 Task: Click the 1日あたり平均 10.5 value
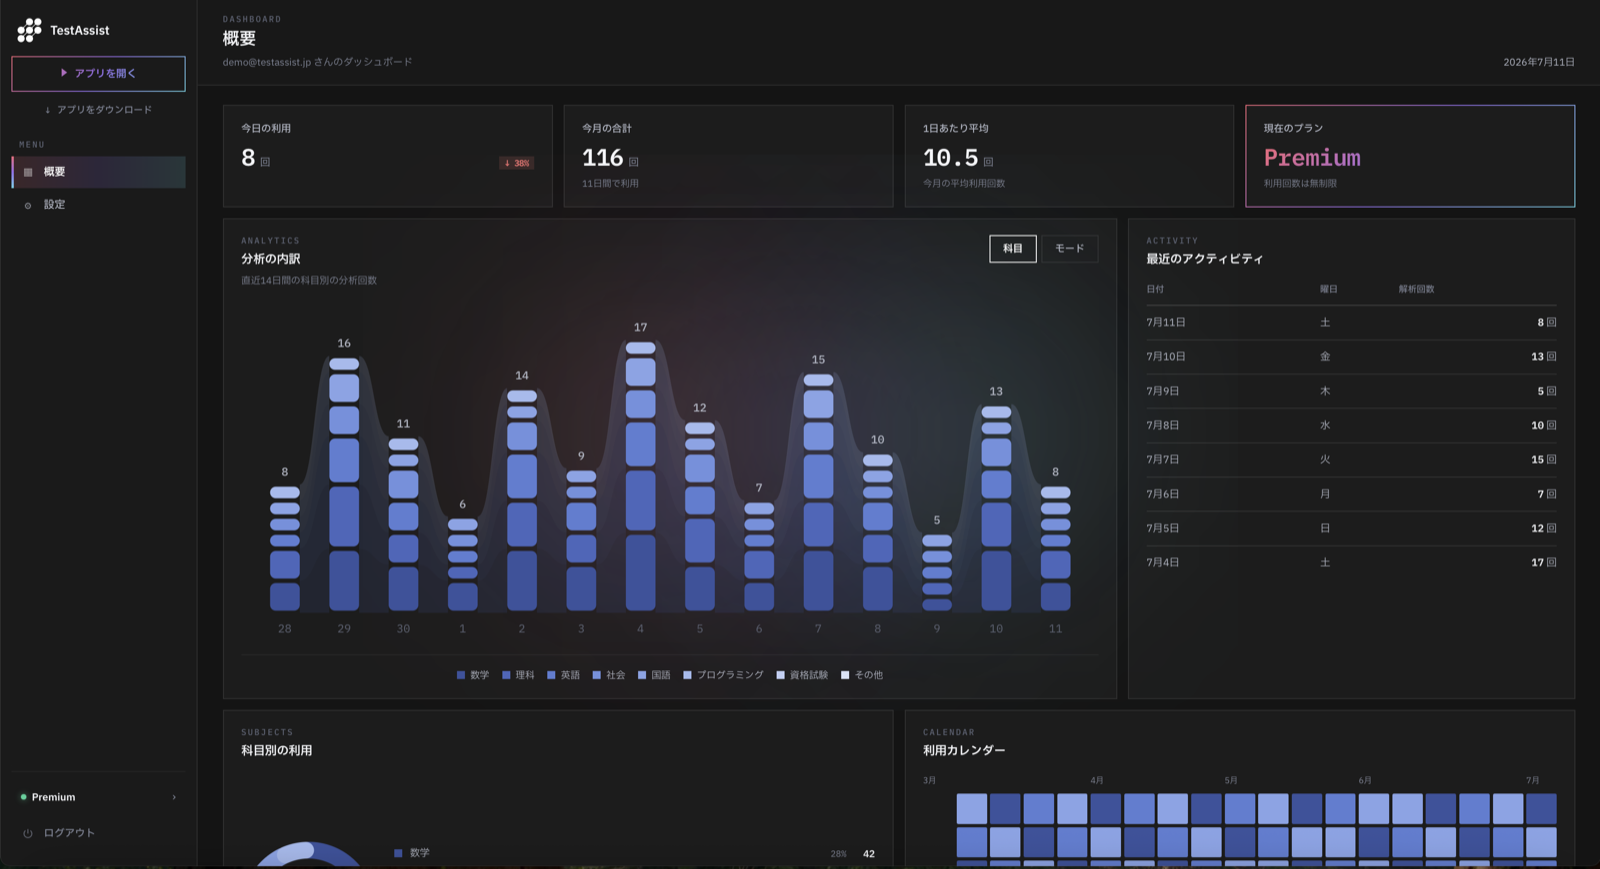point(950,158)
